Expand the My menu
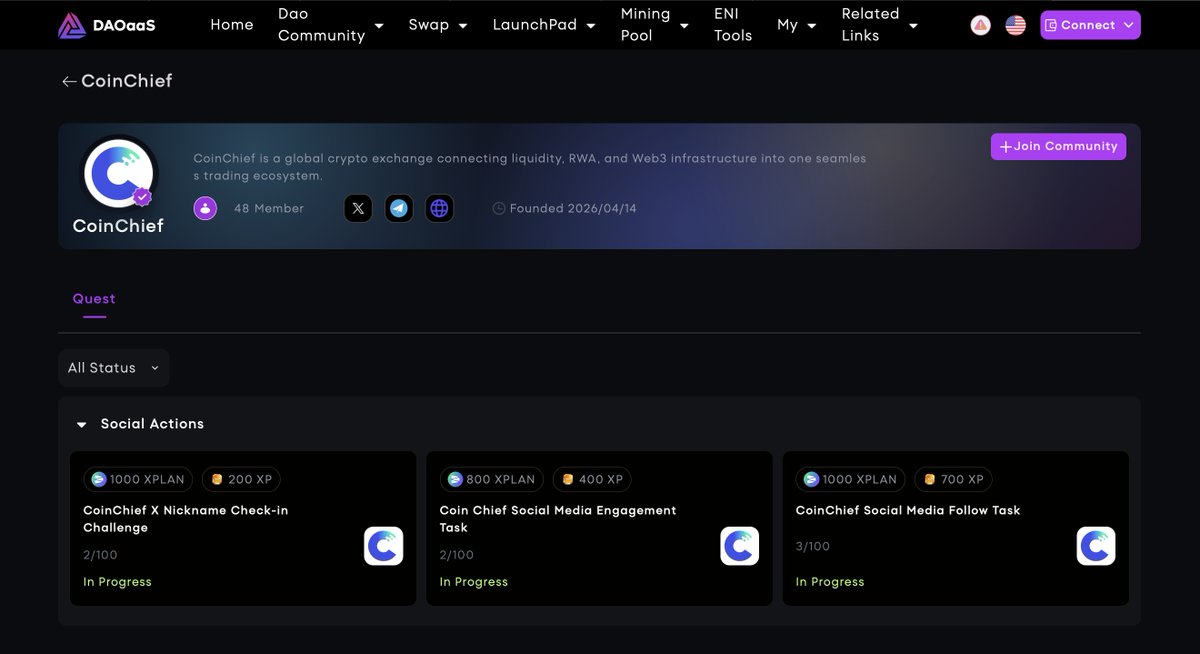This screenshot has height=654, width=1200. click(797, 25)
